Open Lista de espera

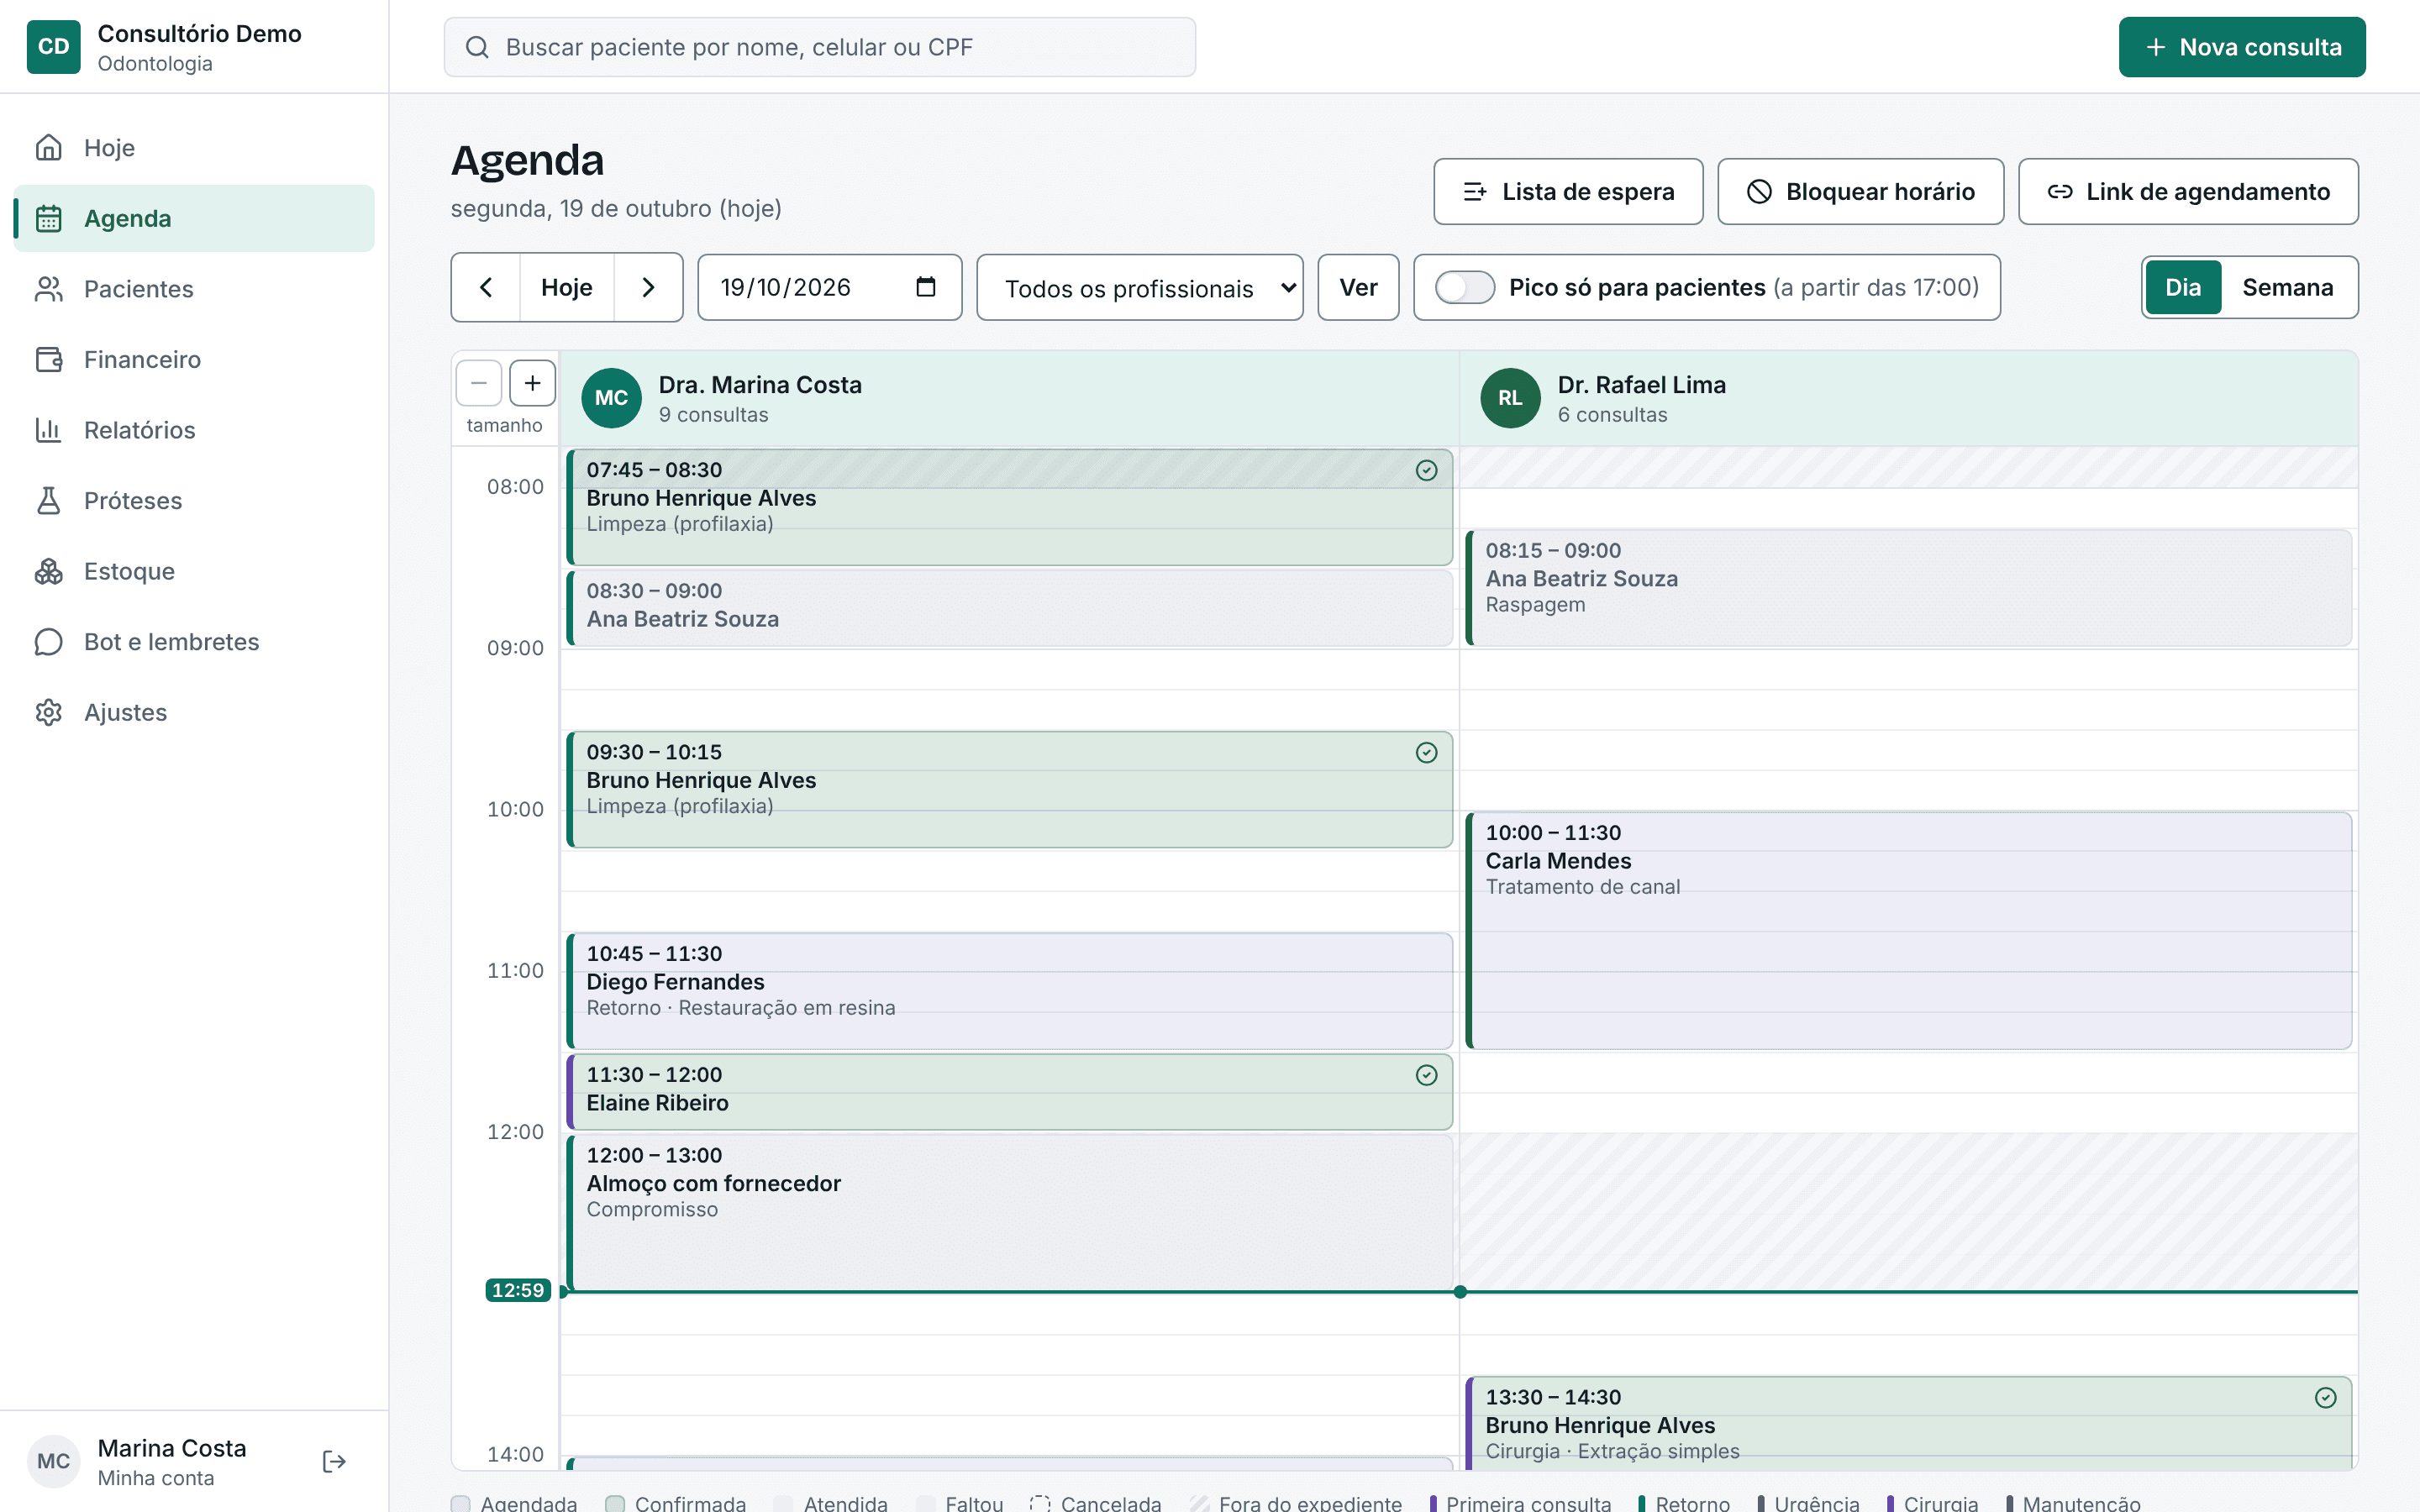1568,191
